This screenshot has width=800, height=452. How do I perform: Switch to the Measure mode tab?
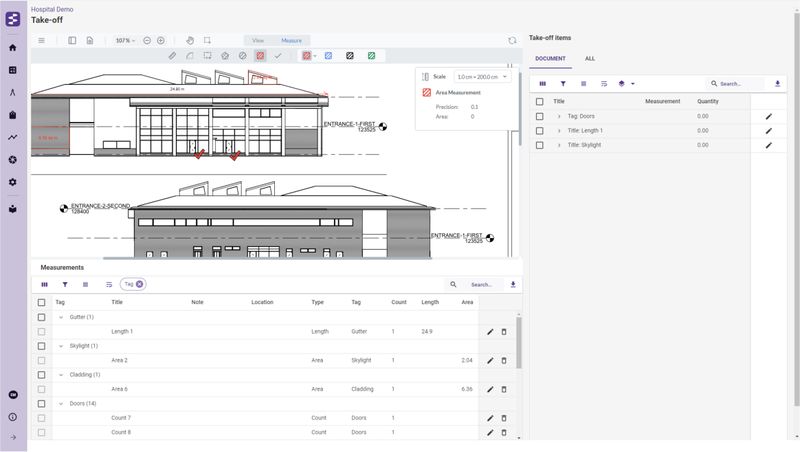click(291, 40)
